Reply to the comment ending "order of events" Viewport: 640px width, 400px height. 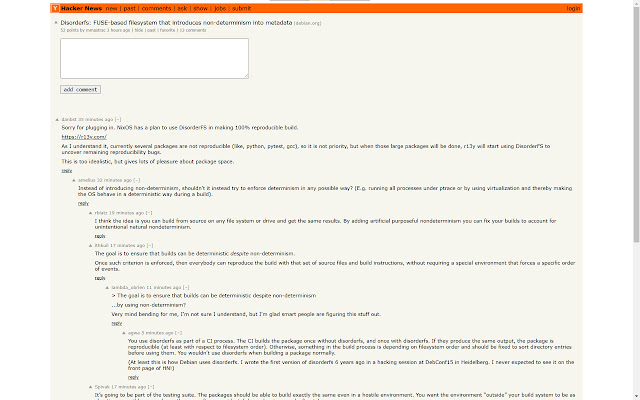(x=100, y=278)
